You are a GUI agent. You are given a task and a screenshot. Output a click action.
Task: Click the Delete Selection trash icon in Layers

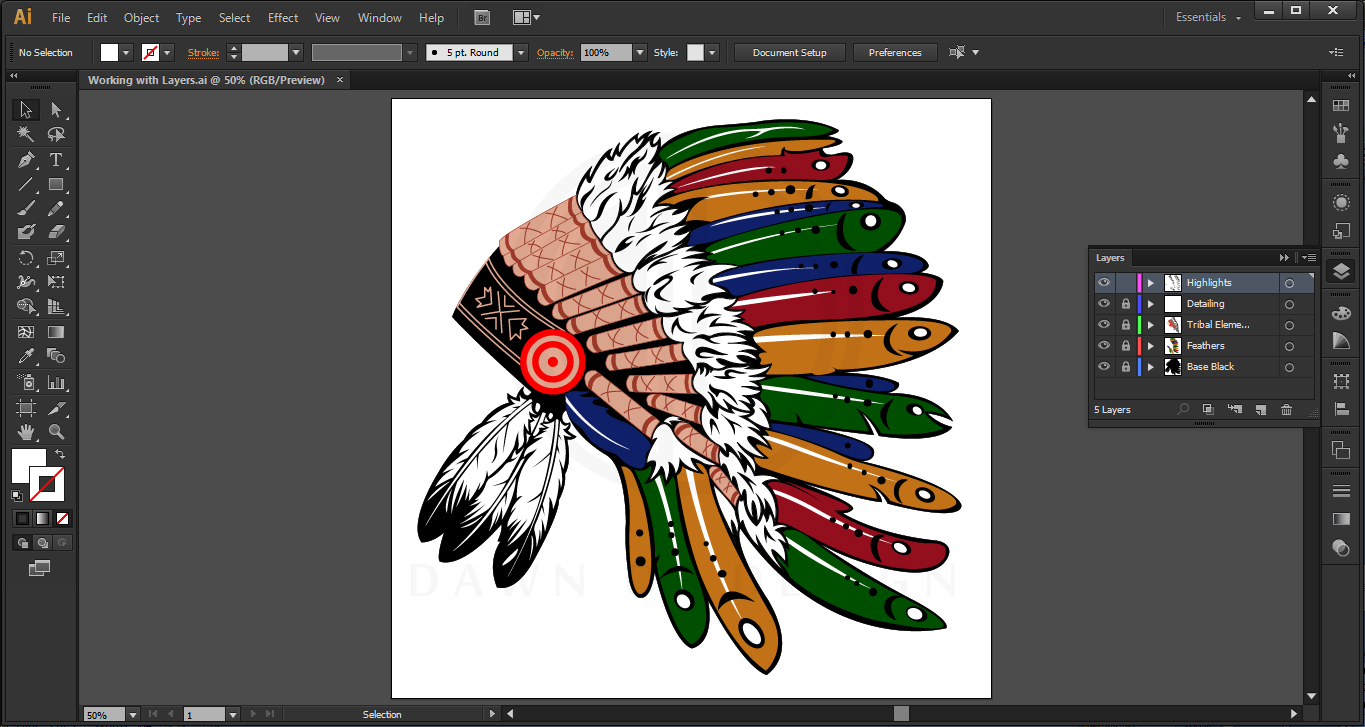tap(1287, 409)
